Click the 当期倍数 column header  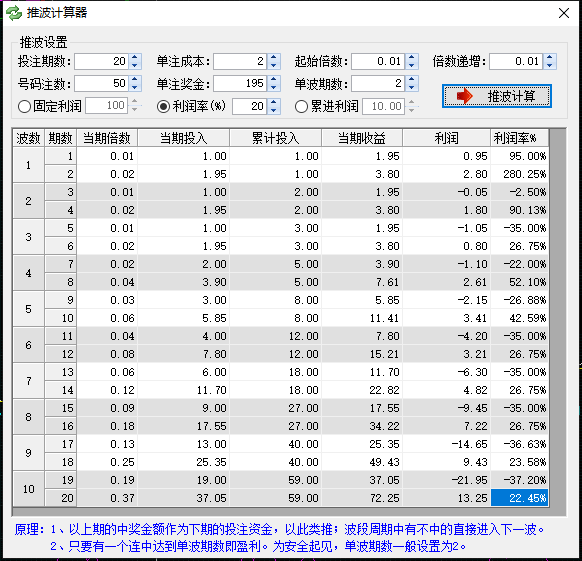[x=107, y=138]
